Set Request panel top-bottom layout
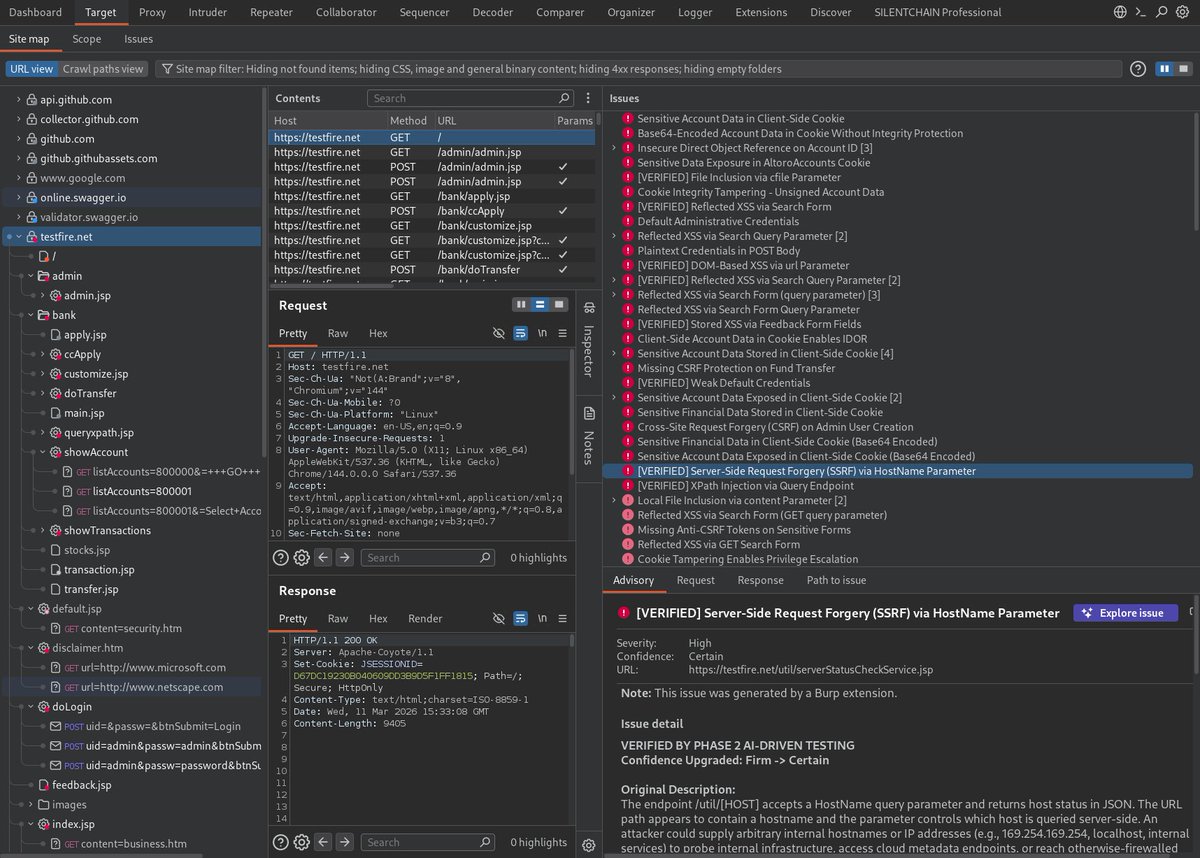Image resolution: width=1200 pixels, height=858 pixels. (540, 305)
